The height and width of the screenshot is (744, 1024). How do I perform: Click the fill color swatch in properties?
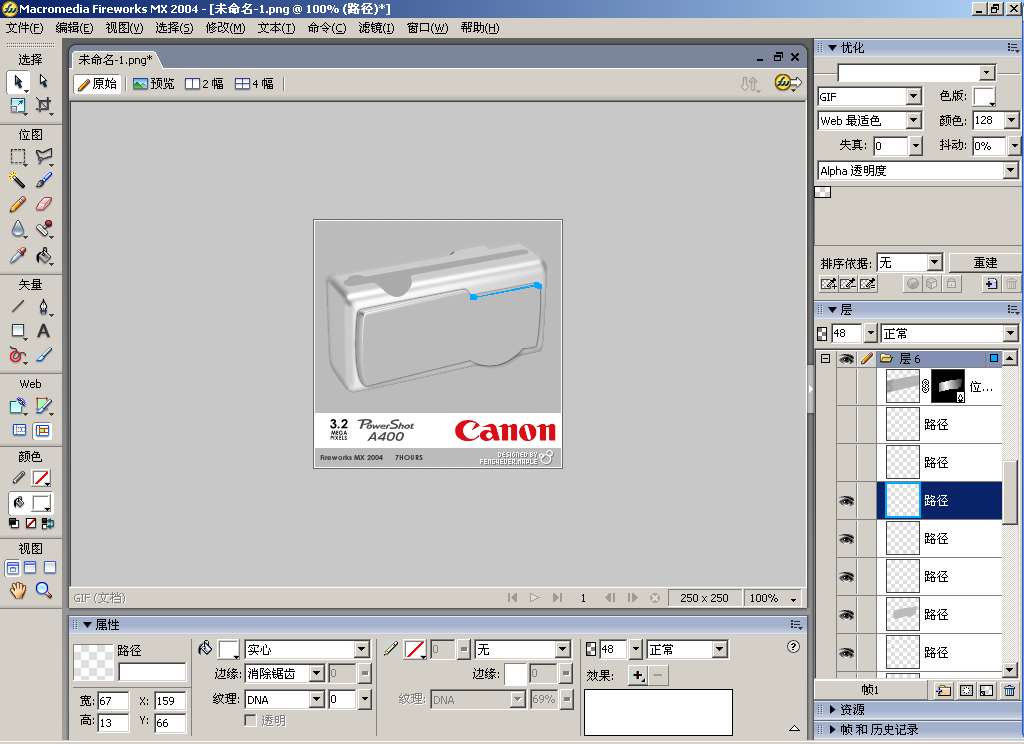tap(228, 649)
